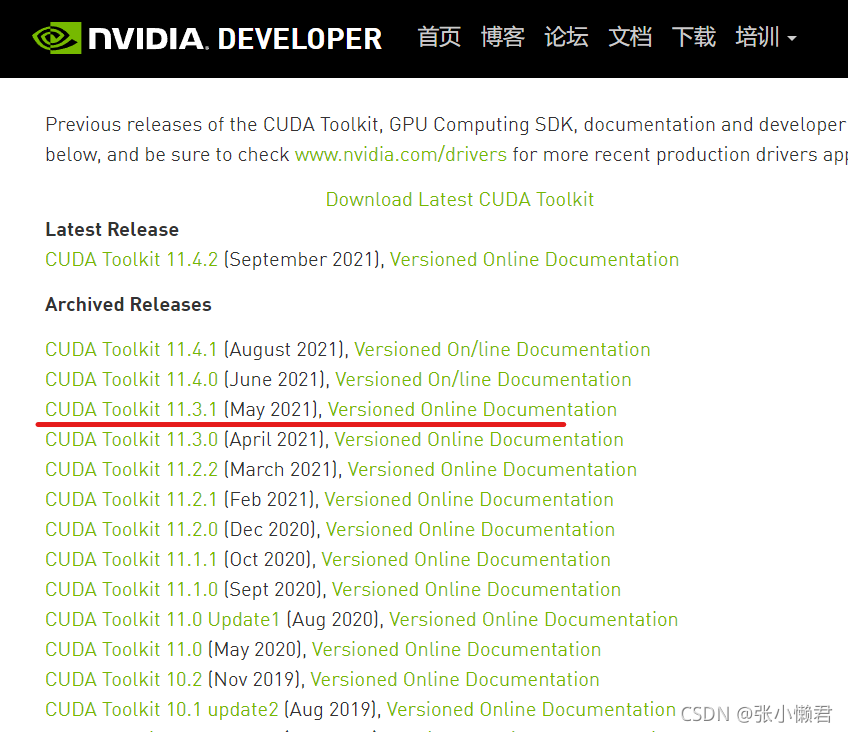Select the 下载 download menu item
Screen dimensions: 848x732
pyautogui.click(x=694, y=37)
